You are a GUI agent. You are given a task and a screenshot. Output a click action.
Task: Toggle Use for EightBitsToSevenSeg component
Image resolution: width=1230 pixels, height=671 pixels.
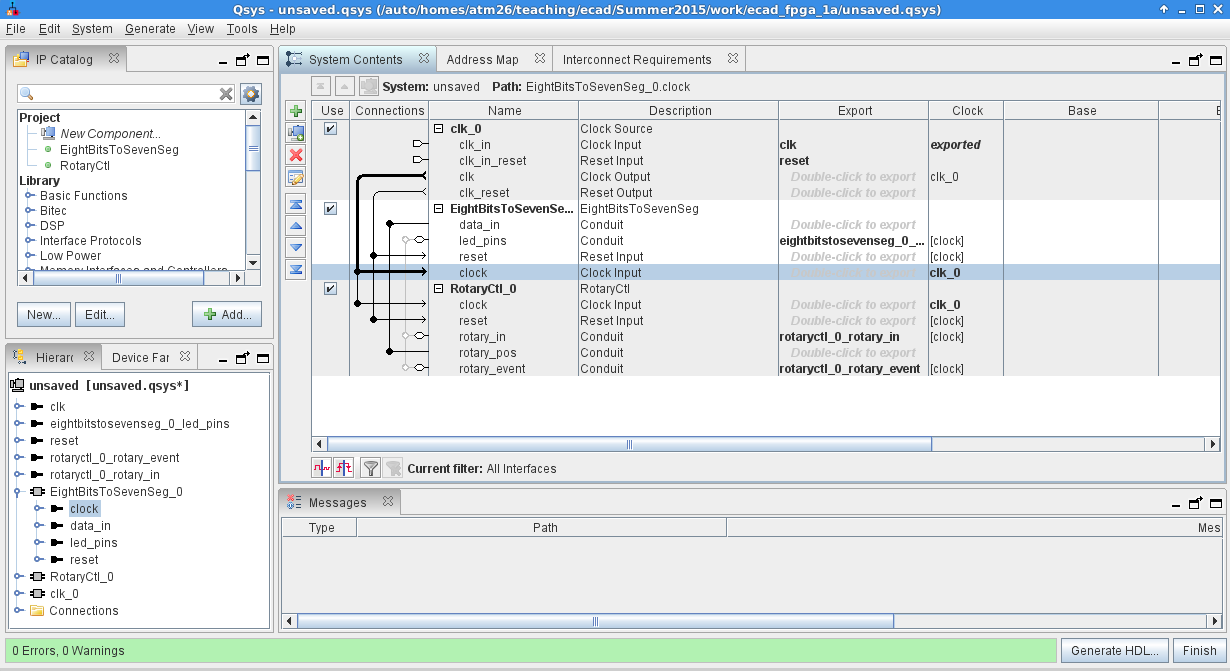330,208
